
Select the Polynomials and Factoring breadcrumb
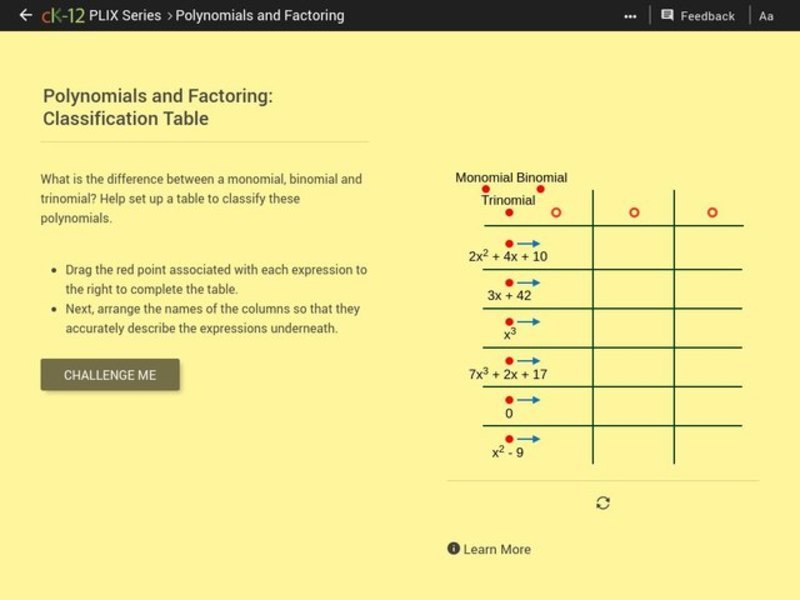[x=260, y=15]
